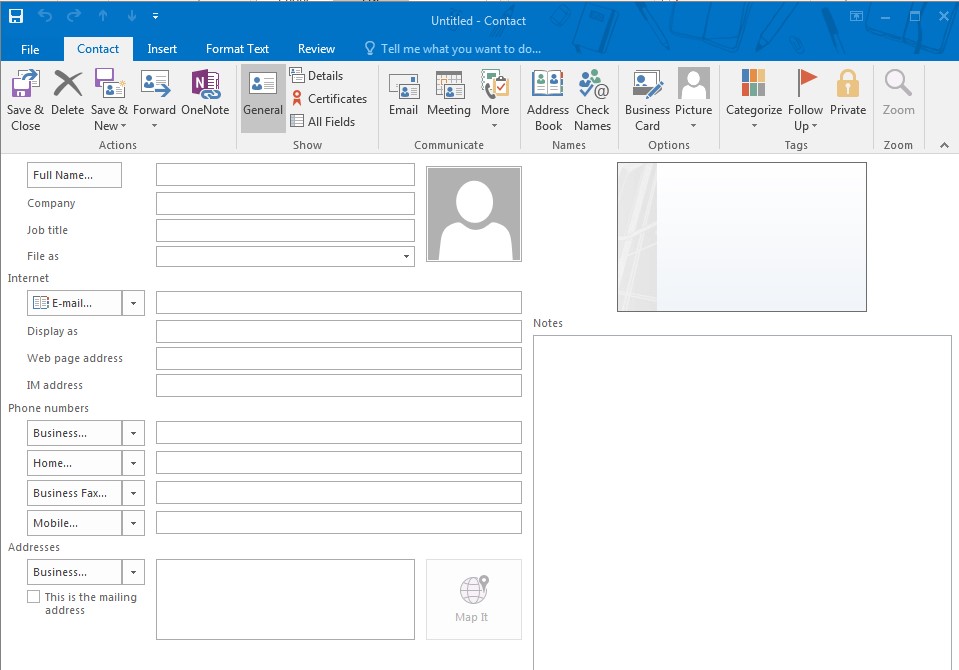Delete the contact
The height and width of the screenshot is (670, 959).
coord(67,93)
